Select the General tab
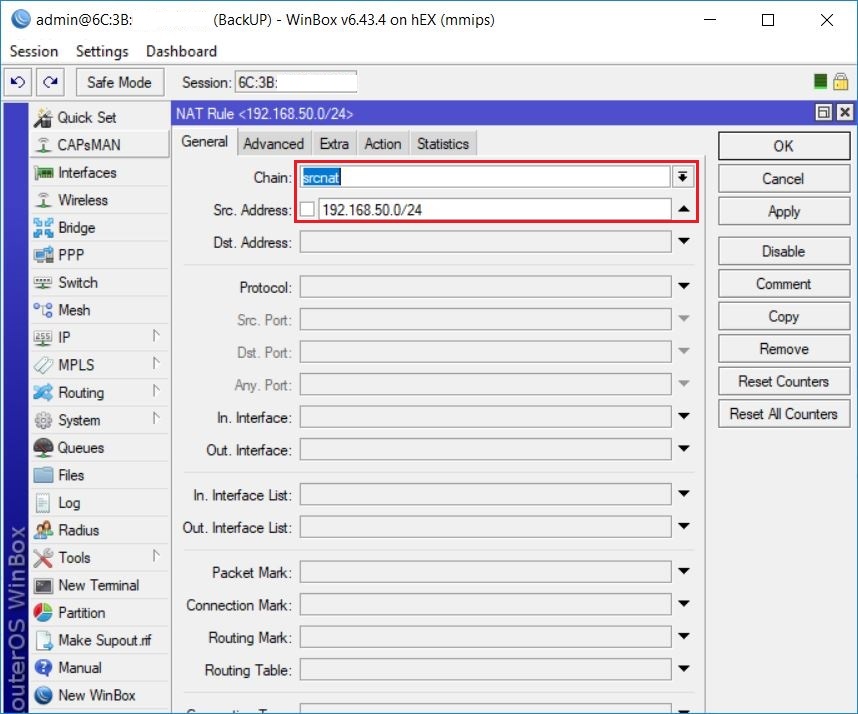Viewport: 858px width, 714px height. click(x=205, y=142)
